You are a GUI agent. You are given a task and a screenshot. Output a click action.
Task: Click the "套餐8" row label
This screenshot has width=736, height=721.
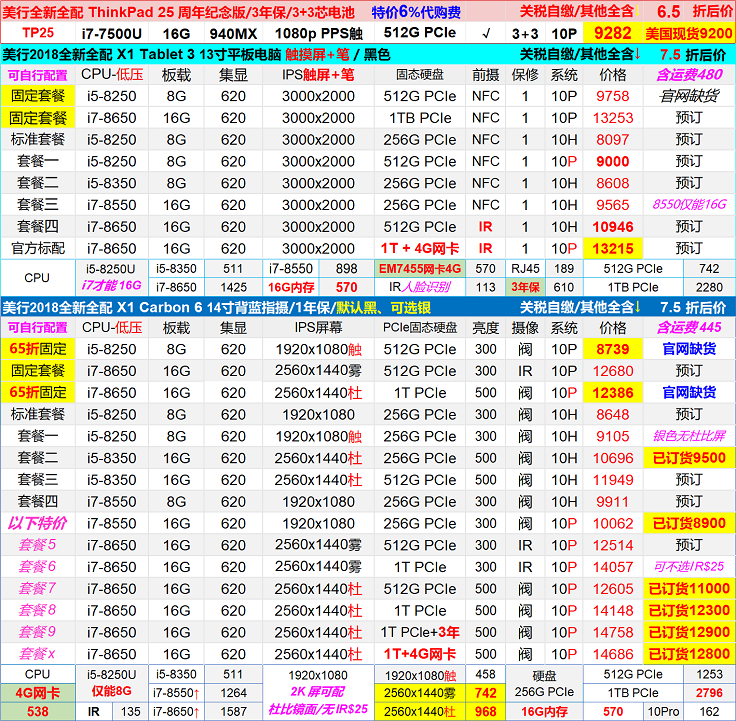coord(38,610)
